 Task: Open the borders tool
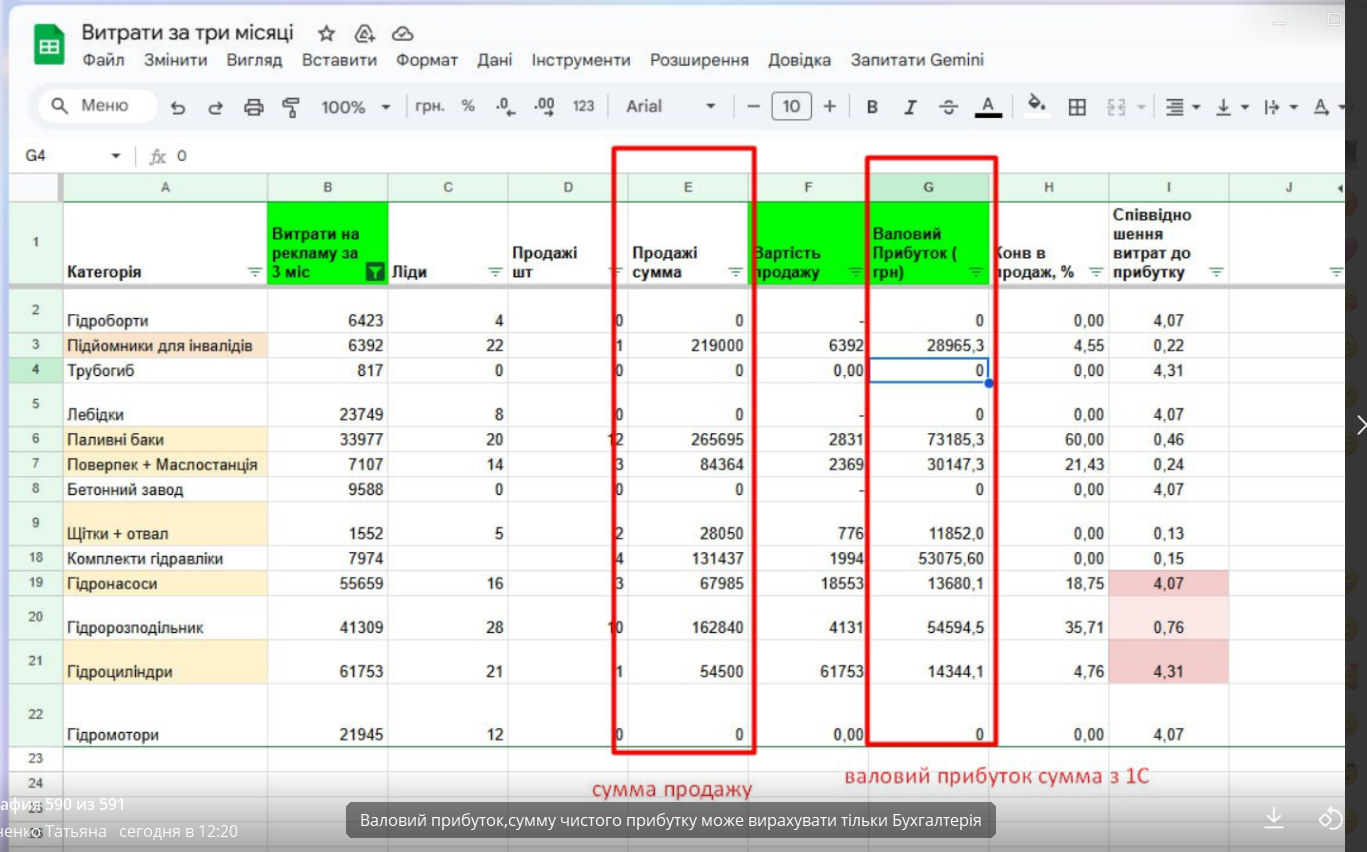(x=1077, y=107)
